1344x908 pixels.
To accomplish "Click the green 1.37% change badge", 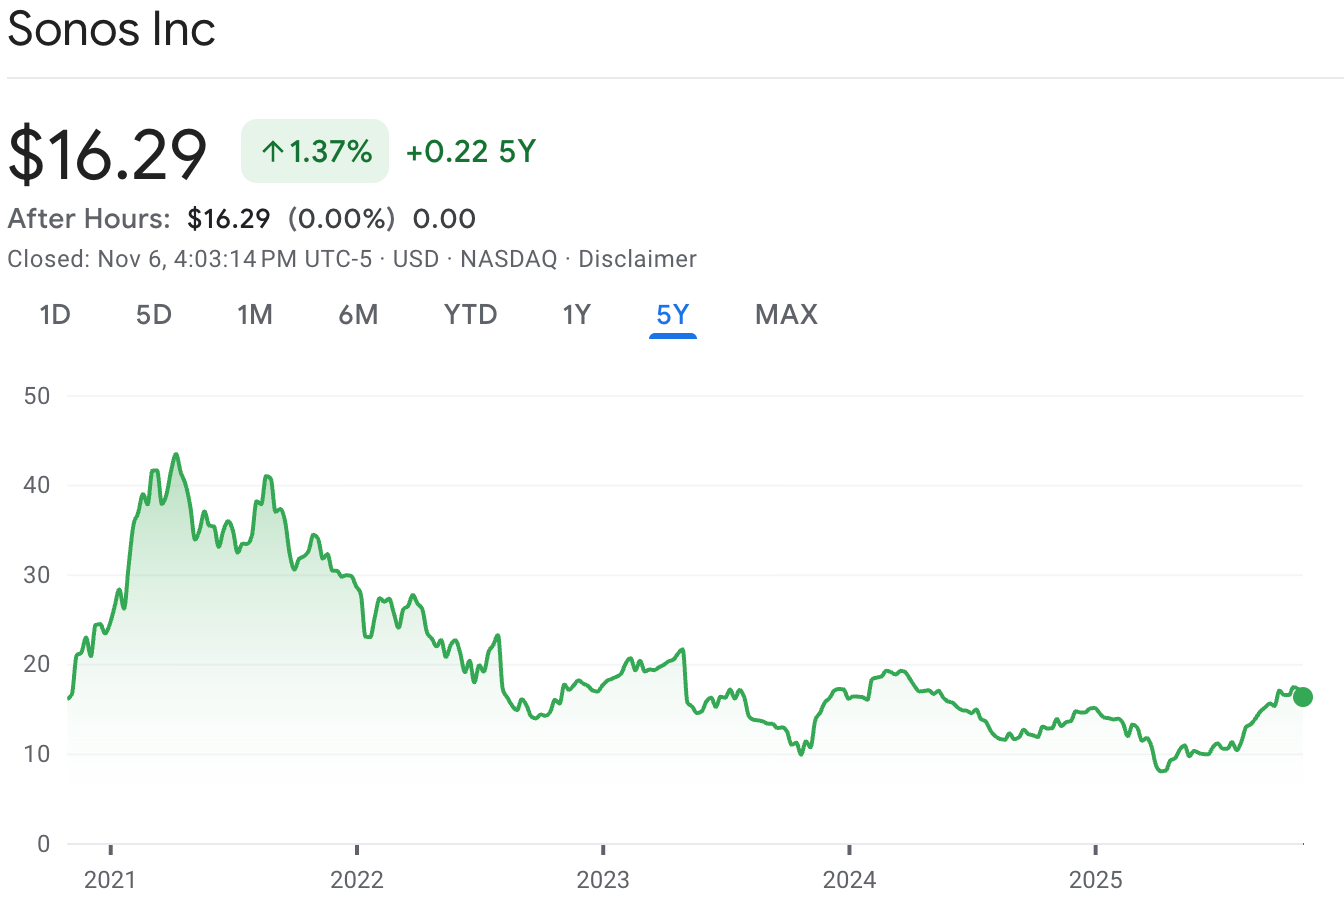I will click(x=315, y=151).
